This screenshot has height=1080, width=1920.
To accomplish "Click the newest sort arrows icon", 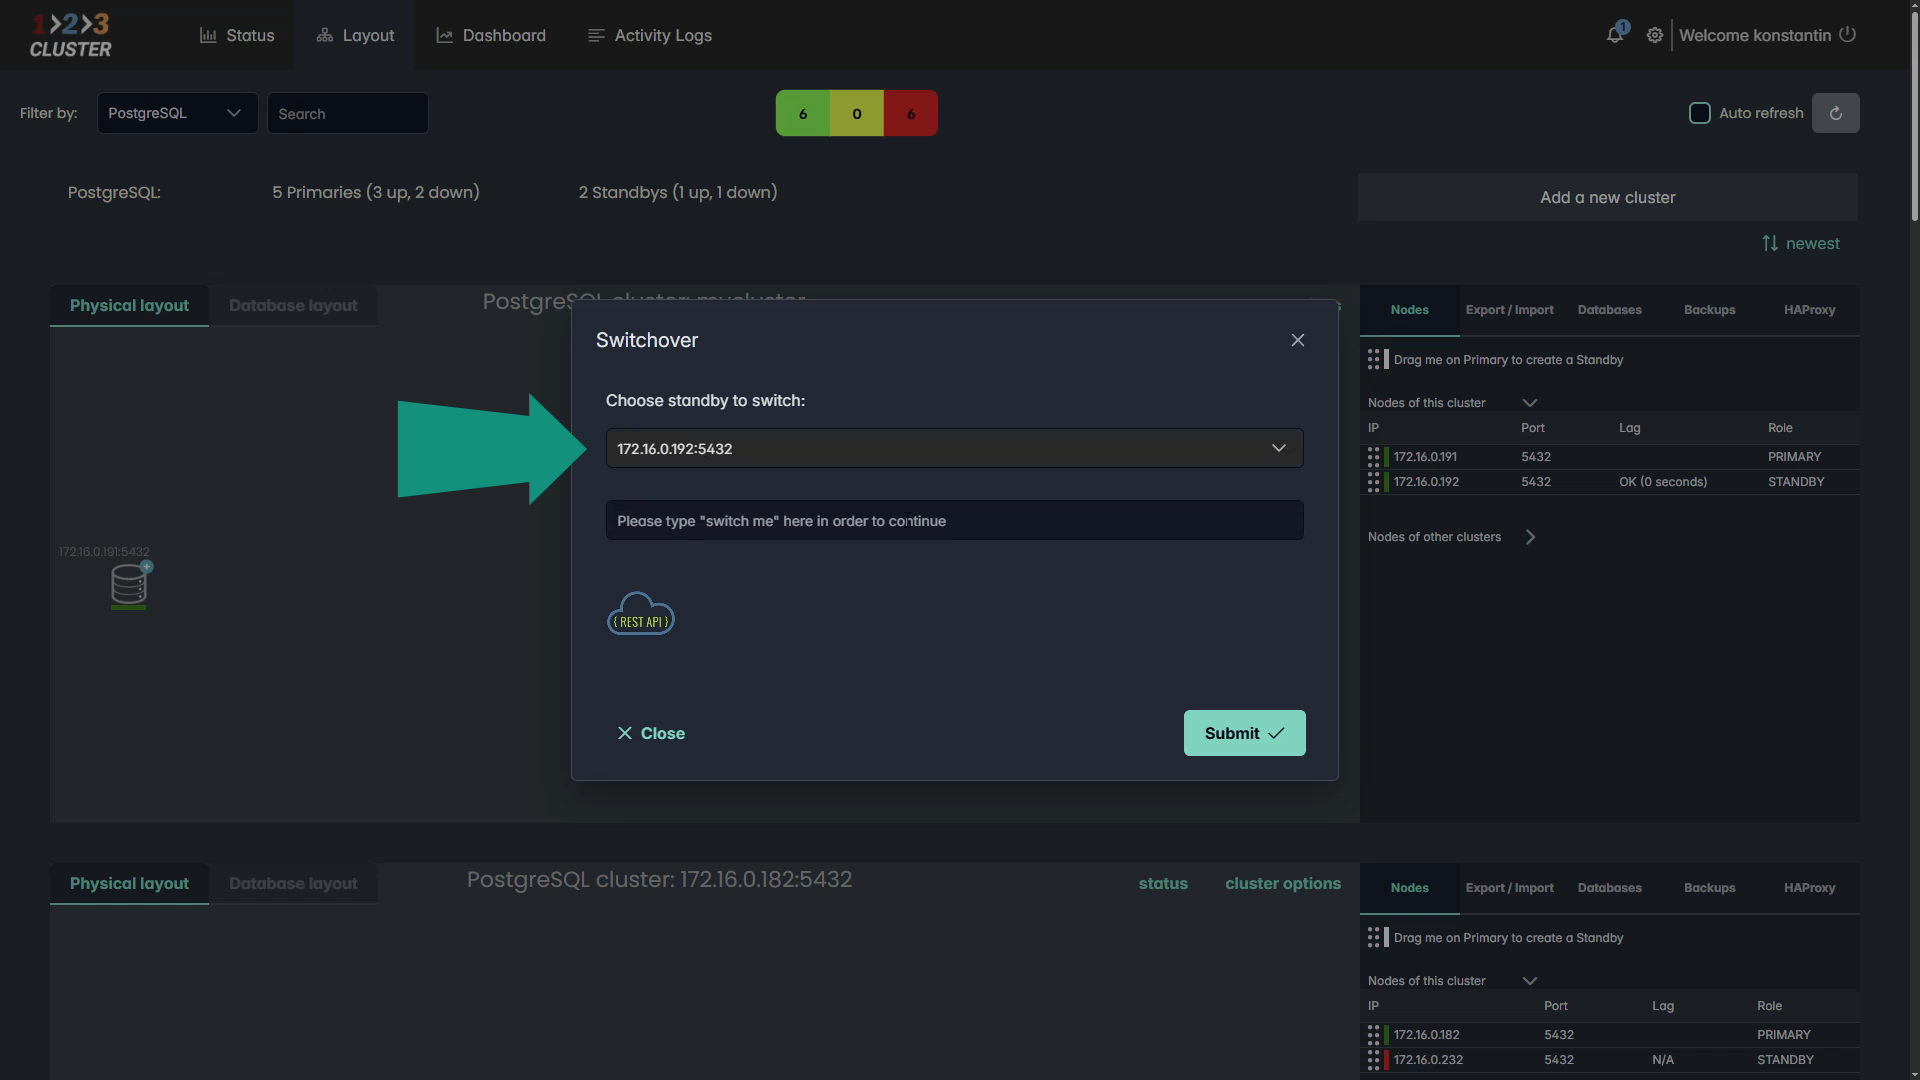I will [1770, 243].
